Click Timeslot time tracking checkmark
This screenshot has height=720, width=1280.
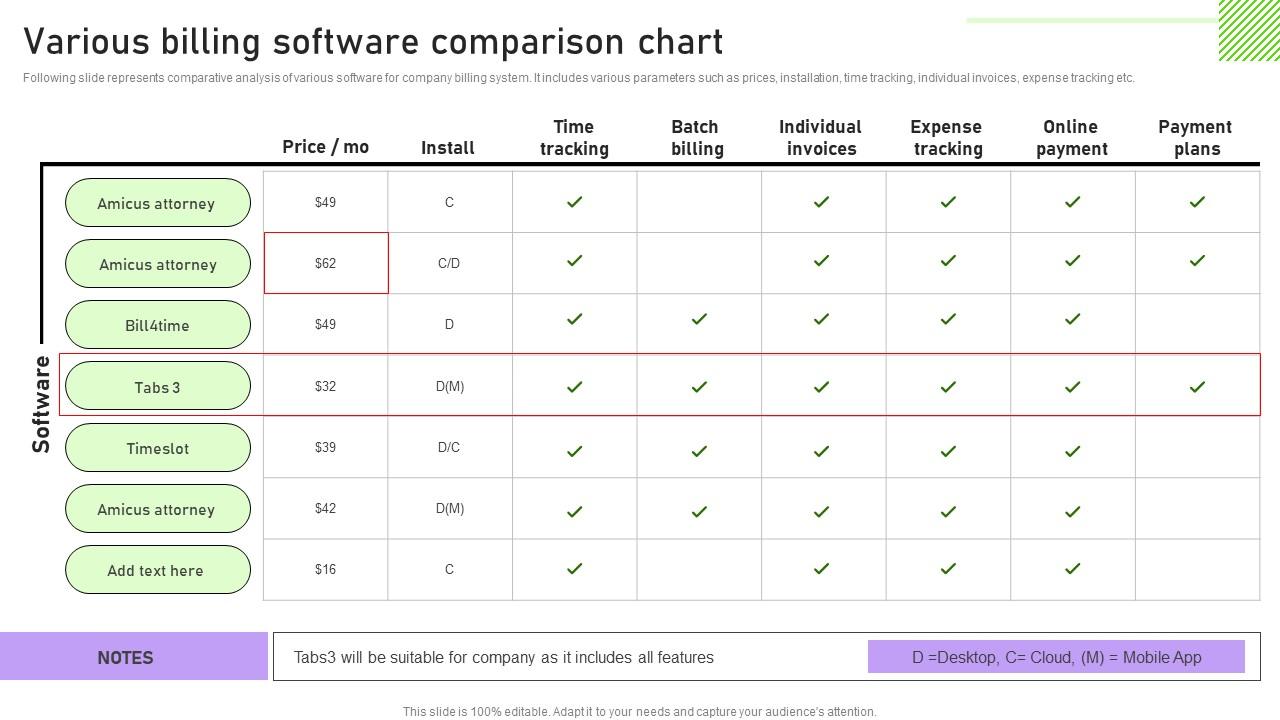coord(574,451)
